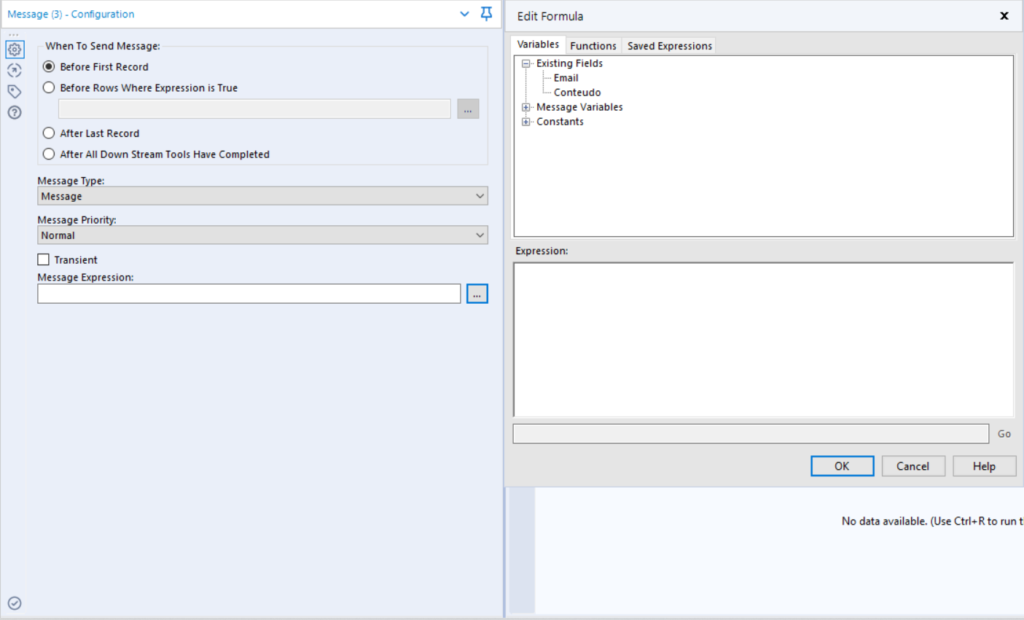The height and width of the screenshot is (620, 1024).
Task: Collapse the Existing Fields tree node
Action: pos(526,63)
